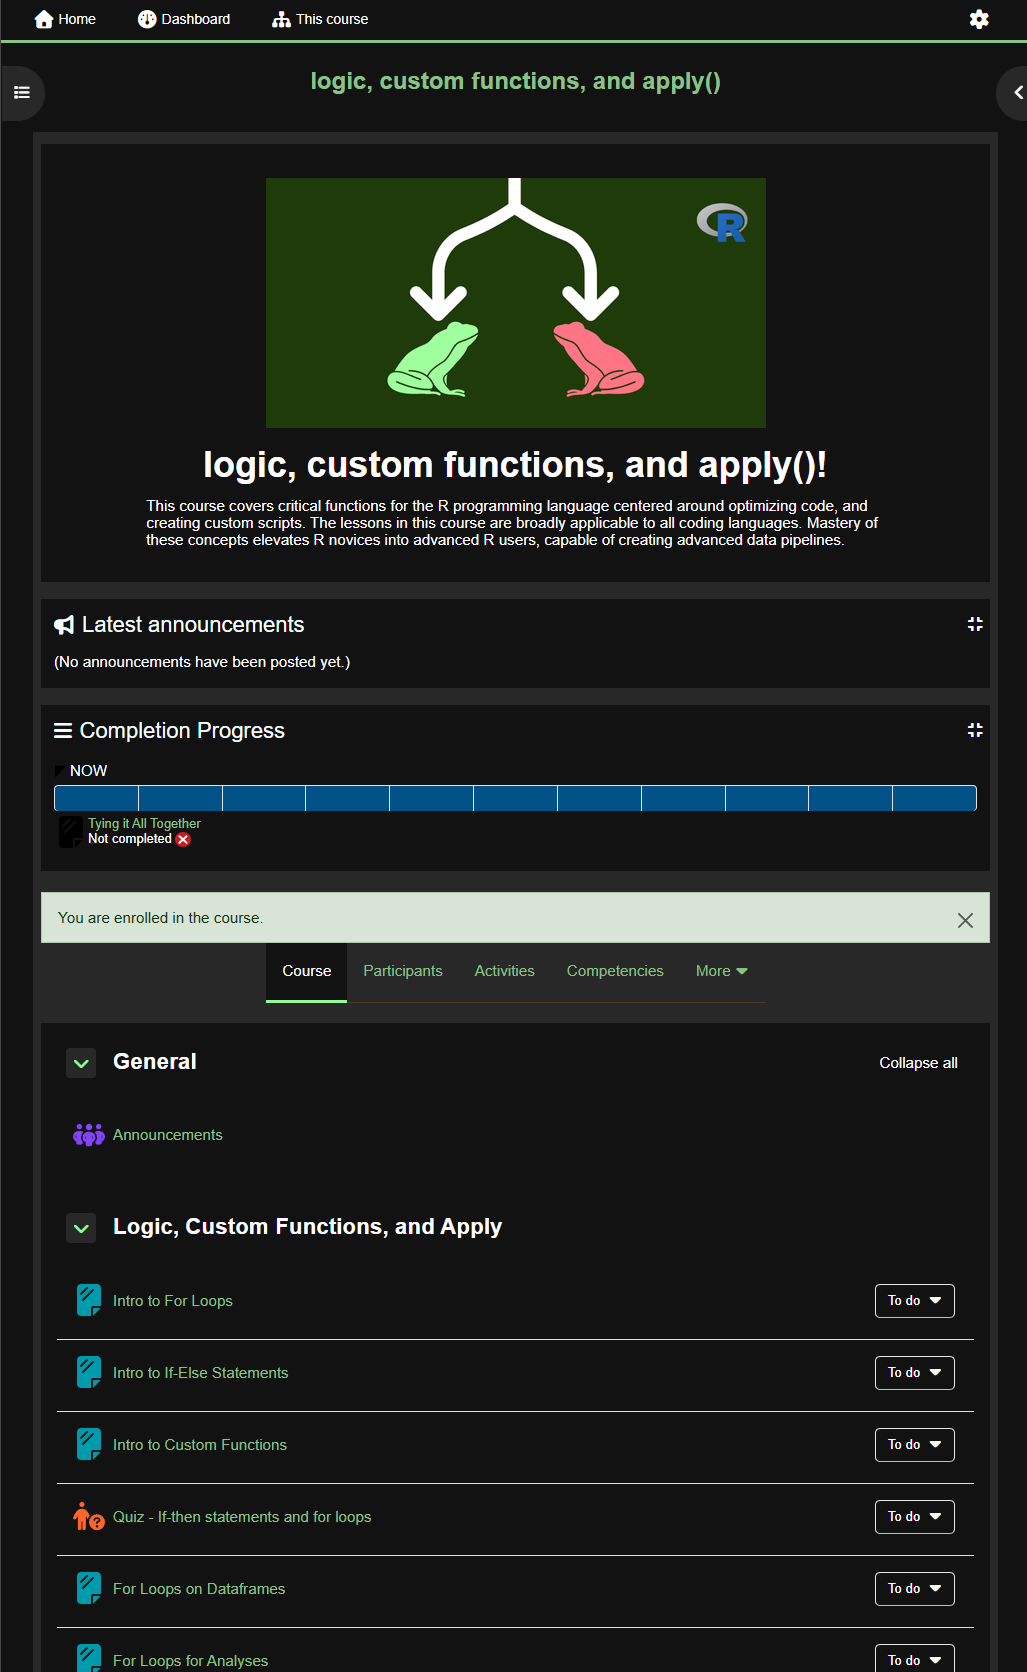Click the first segment of progress bar
1027x1672 pixels.
tap(97, 798)
